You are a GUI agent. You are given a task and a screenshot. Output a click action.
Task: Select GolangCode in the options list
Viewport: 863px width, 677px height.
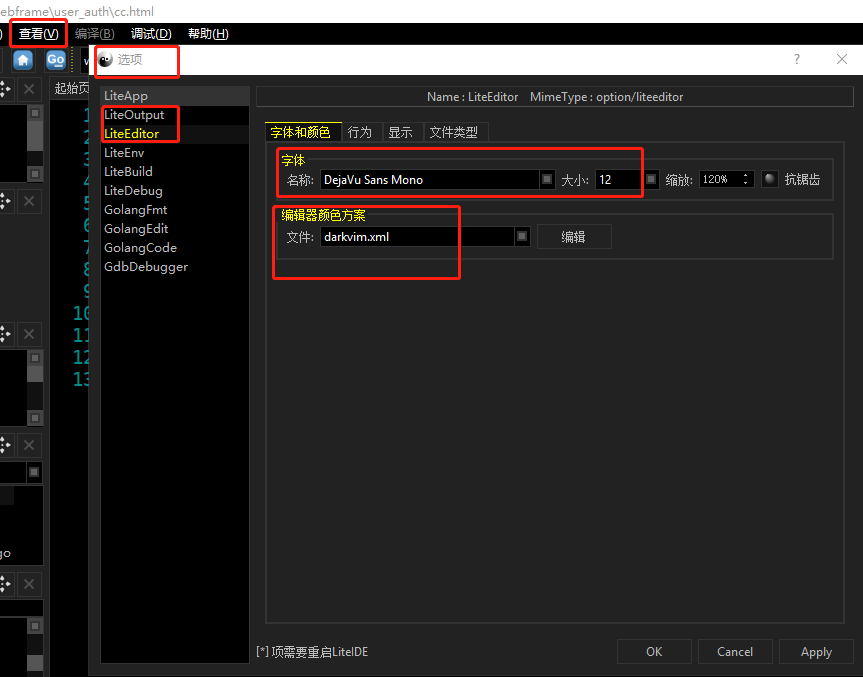coord(175,248)
